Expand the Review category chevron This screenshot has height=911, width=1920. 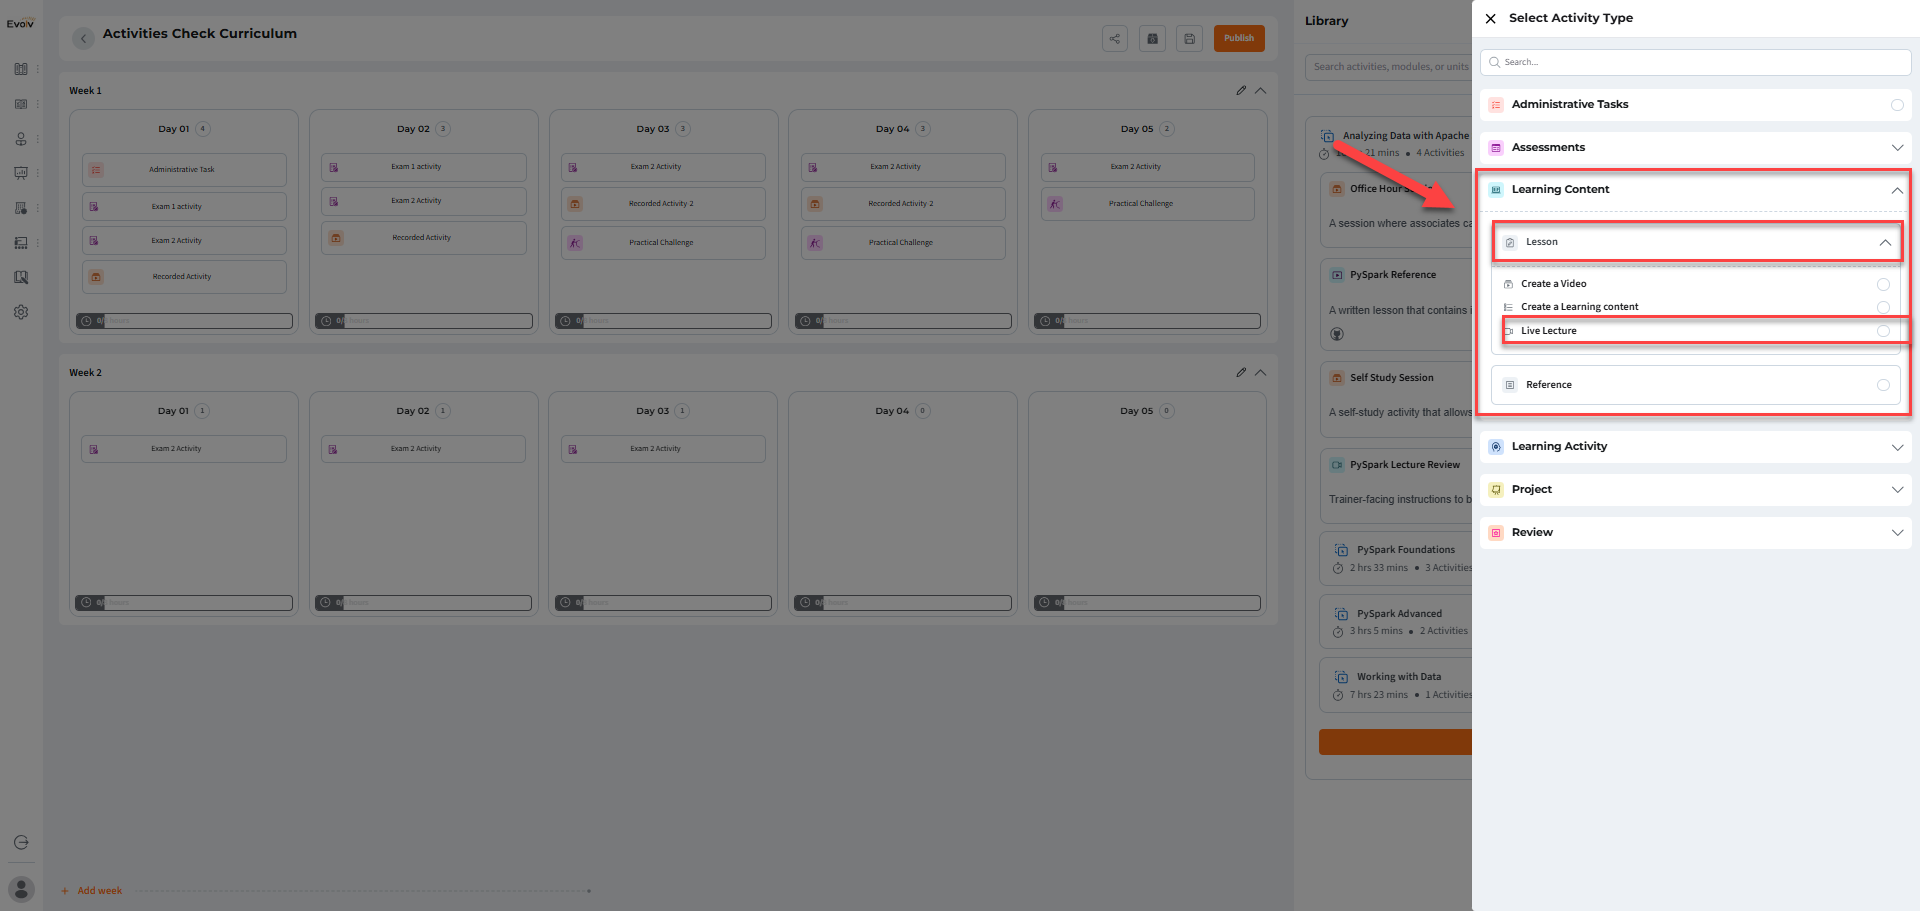1897,533
